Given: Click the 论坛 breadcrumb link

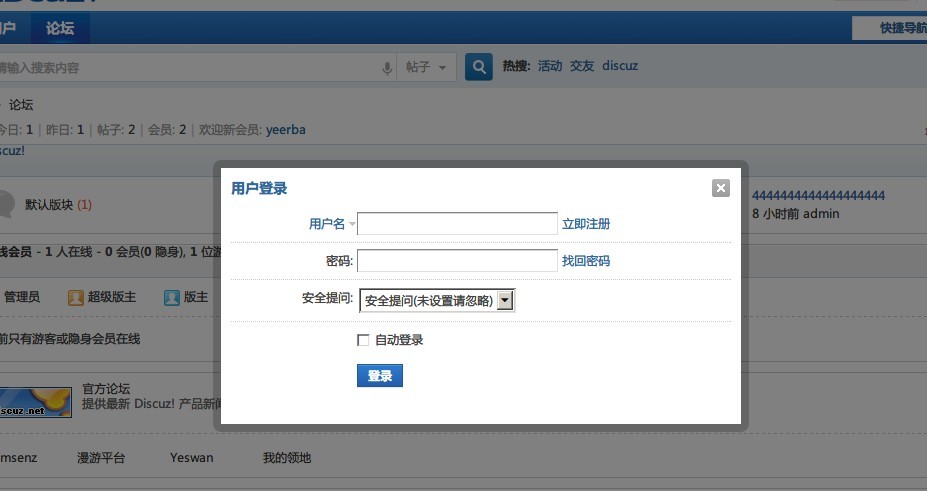Looking at the screenshot, I should tap(21, 105).
